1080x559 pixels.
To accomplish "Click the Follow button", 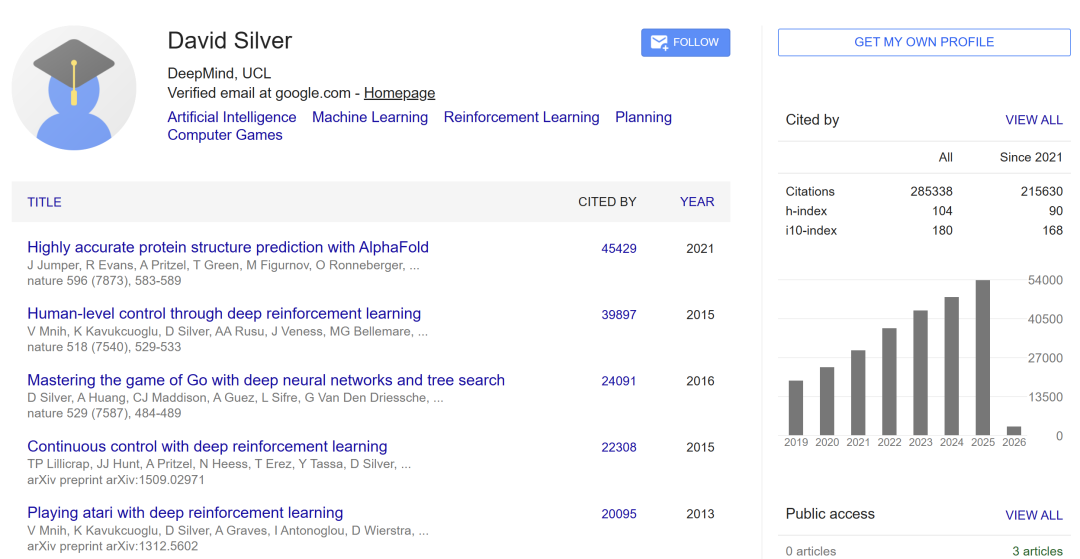I will tap(685, 42).
